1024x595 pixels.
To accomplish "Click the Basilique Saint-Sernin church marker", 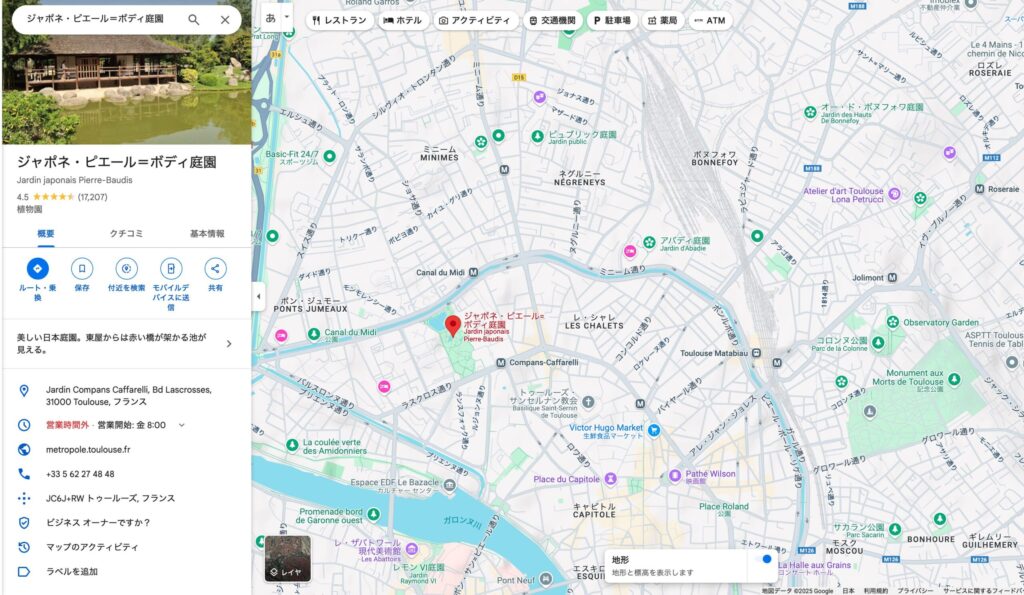I will [x=588, y=402].
